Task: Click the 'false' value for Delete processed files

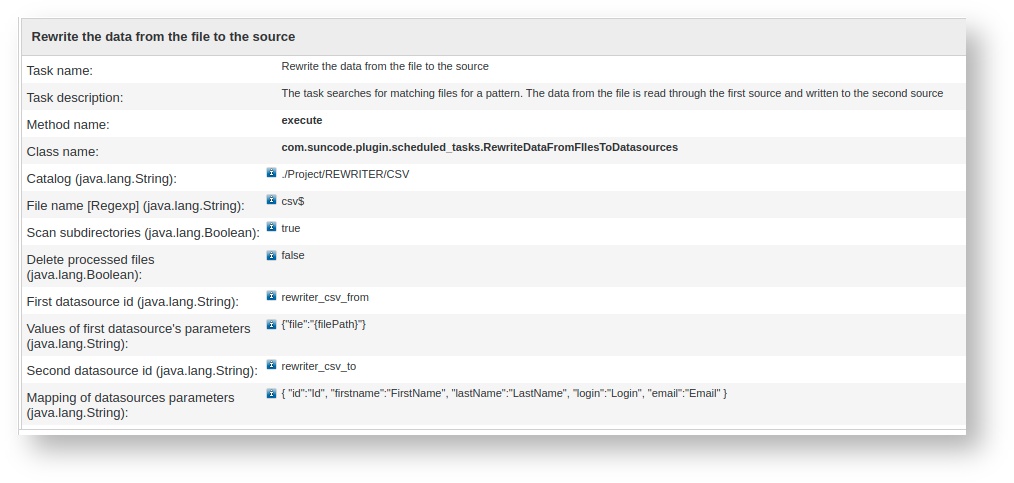Action: coord(292,255)
